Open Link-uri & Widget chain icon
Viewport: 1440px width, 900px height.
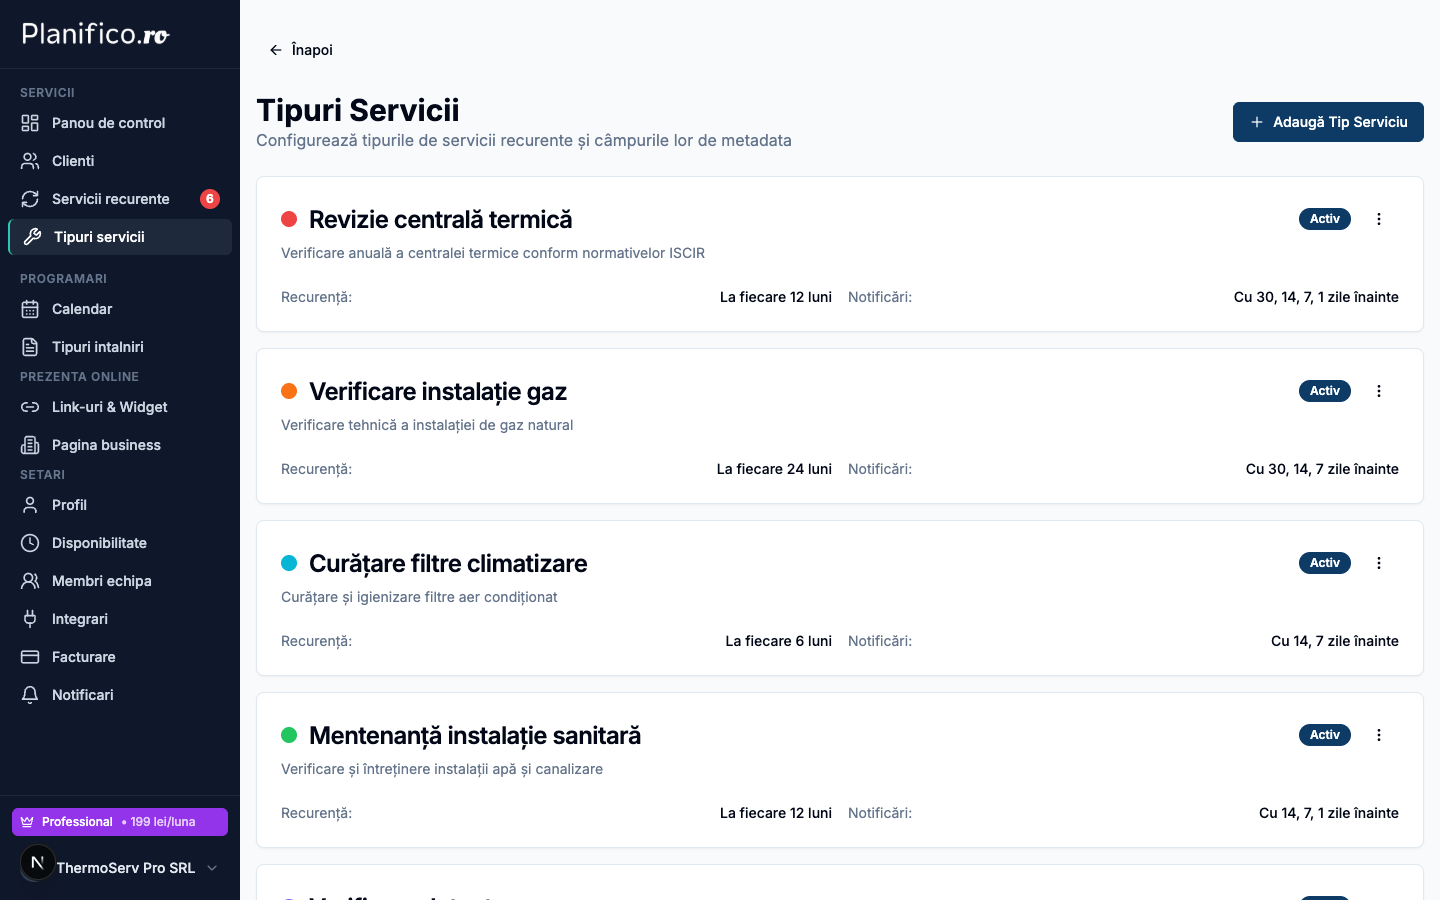click(x=29, y=407)
